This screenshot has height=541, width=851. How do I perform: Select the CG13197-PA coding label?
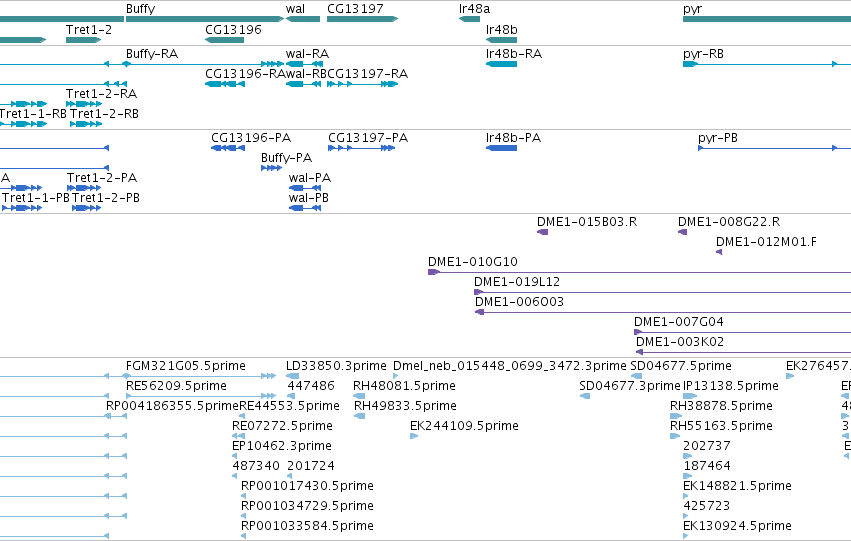pos(368,138)
